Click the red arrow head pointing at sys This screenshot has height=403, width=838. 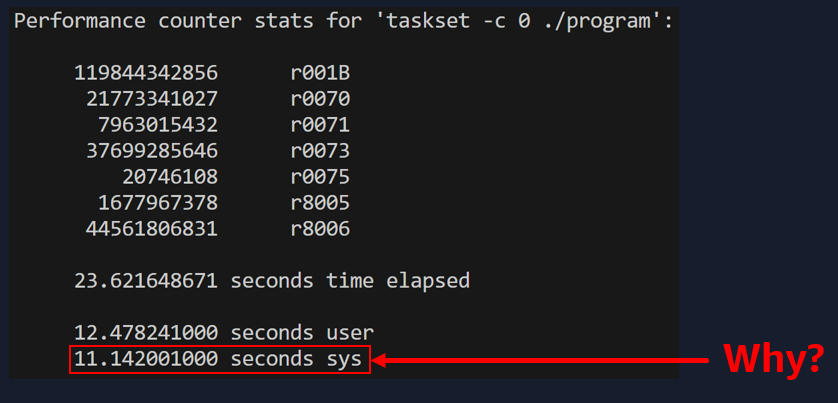[x=378, y=360]
